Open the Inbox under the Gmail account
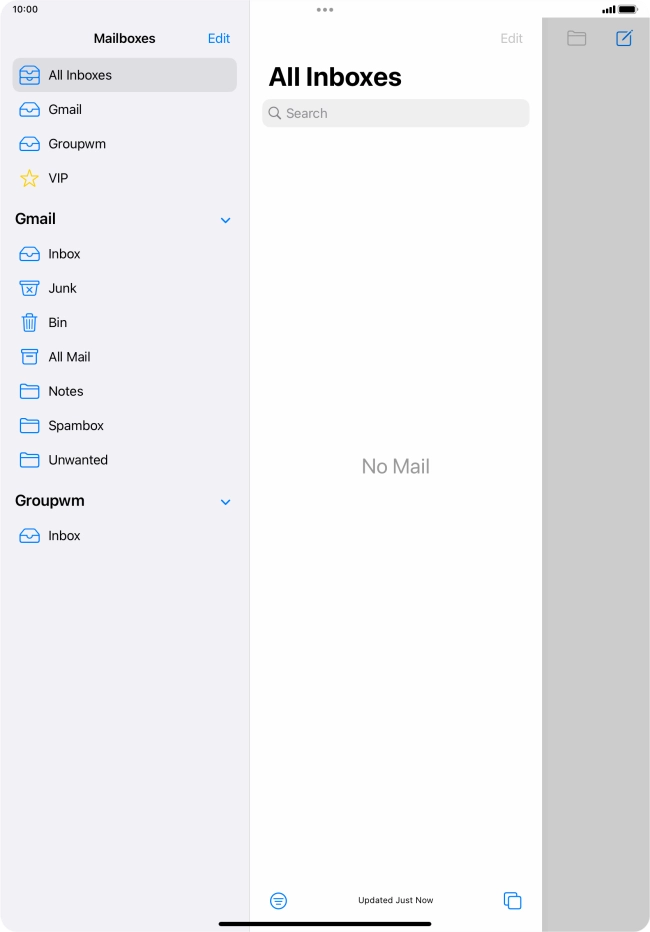 pyautogui.click(x=125, y=254)
